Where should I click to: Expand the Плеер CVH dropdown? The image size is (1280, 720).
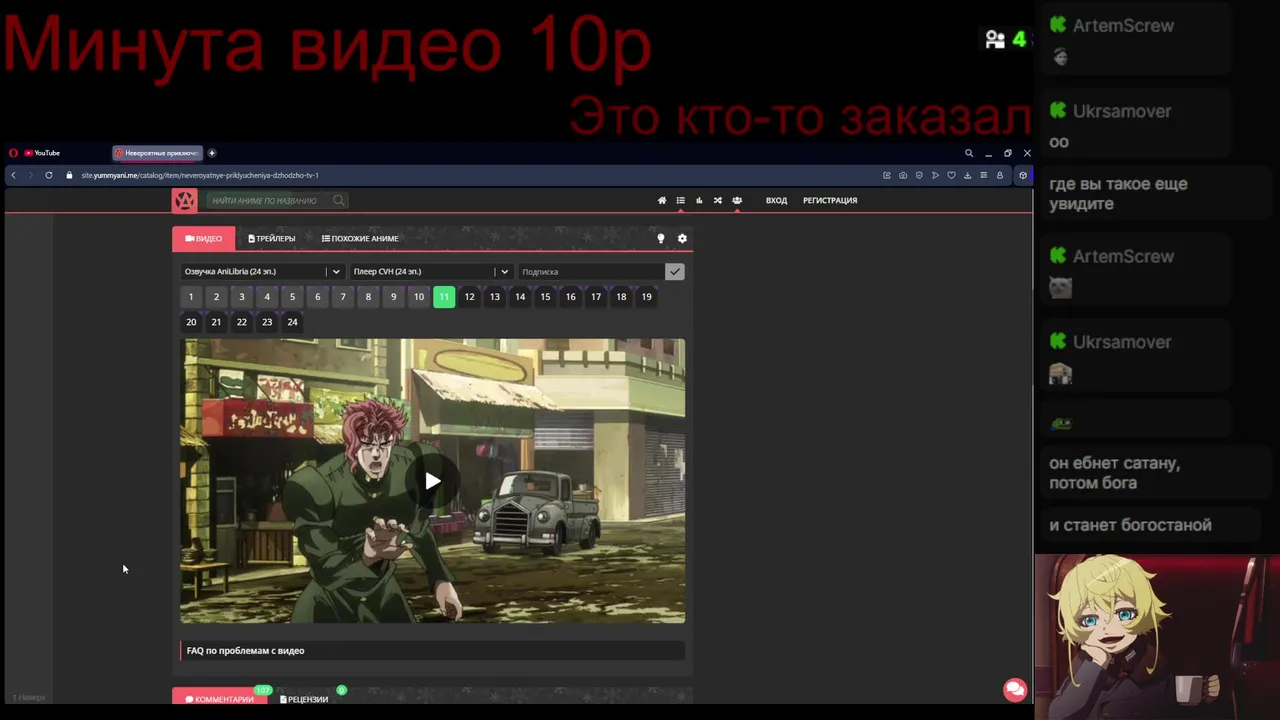pyautogui.click(x=431, y=271)
